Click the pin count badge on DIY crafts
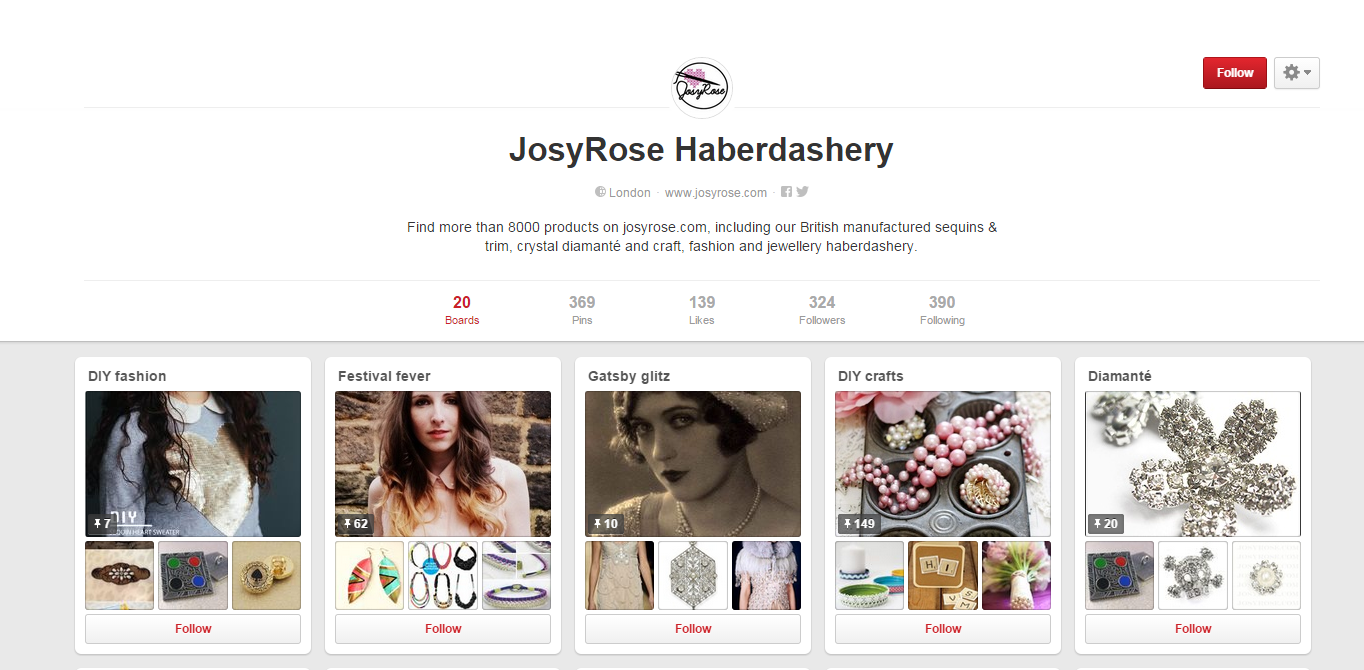This screenshot has height=670, width=1364. (859, 524)
